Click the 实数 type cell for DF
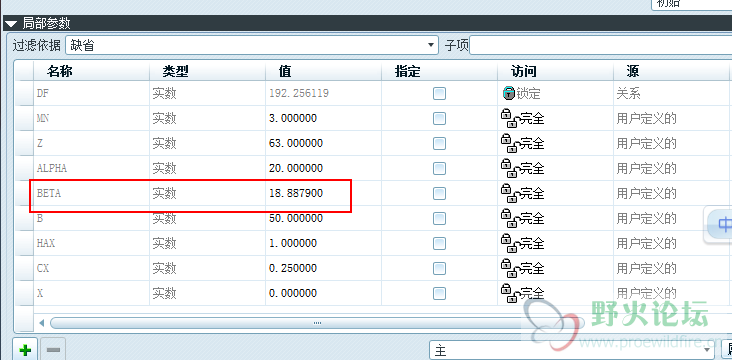The width and height of the screenshot is (732, 360). coord(207,93)
